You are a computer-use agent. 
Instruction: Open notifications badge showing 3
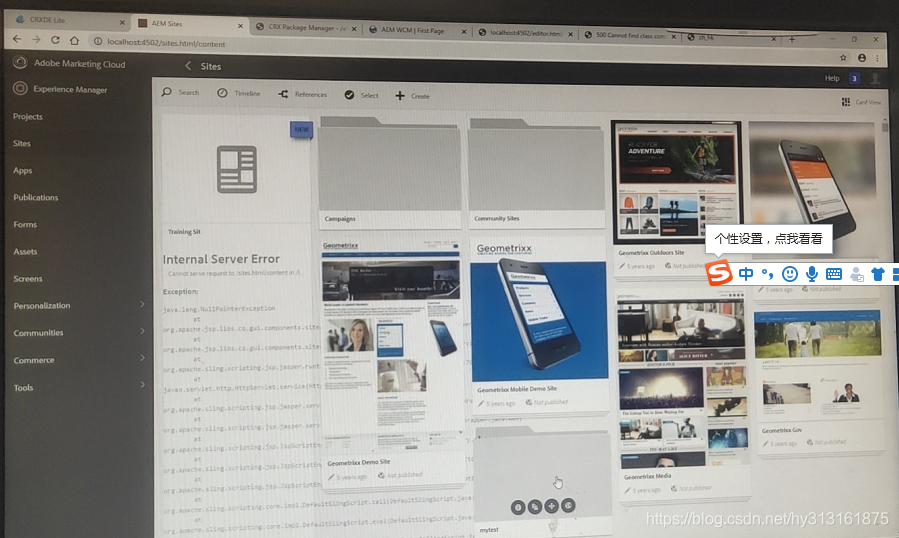854,79
